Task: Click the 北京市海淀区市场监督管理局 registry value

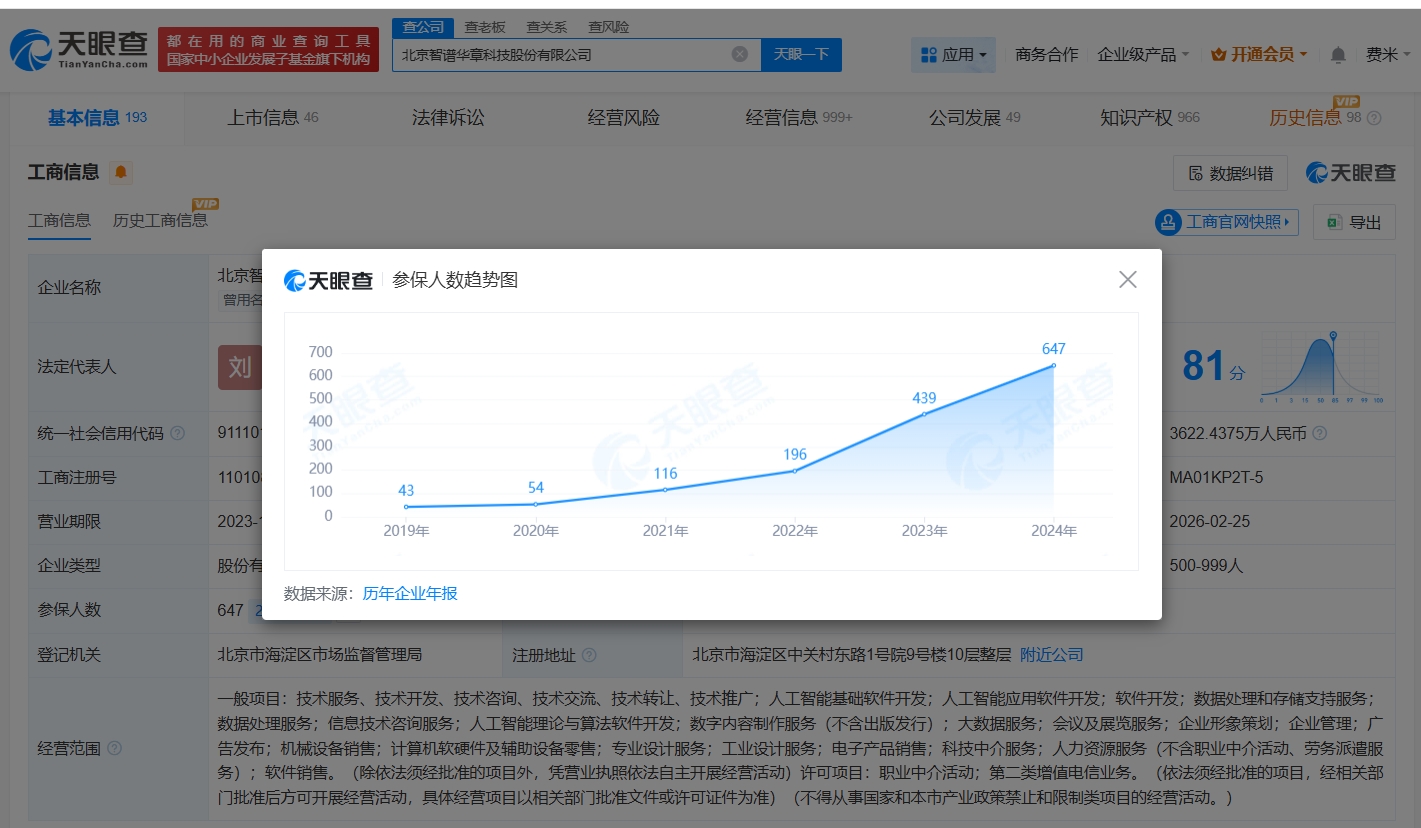Action: pyautogui.click(x=320, y=655)
